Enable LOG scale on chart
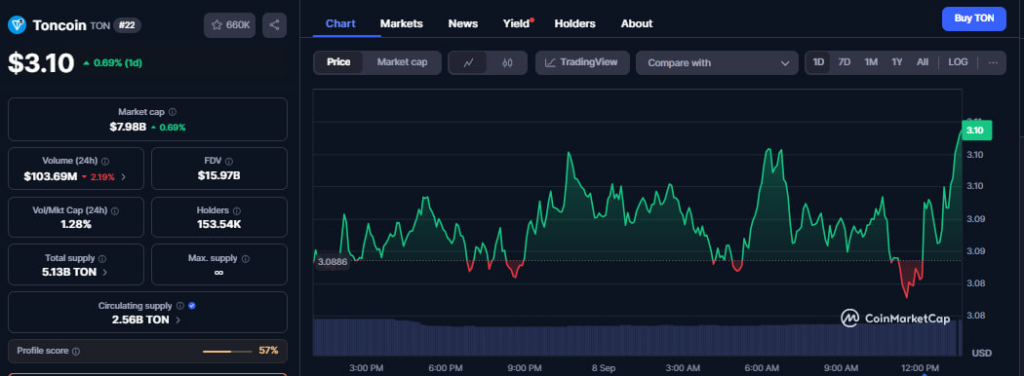 (x=958, y=62)
